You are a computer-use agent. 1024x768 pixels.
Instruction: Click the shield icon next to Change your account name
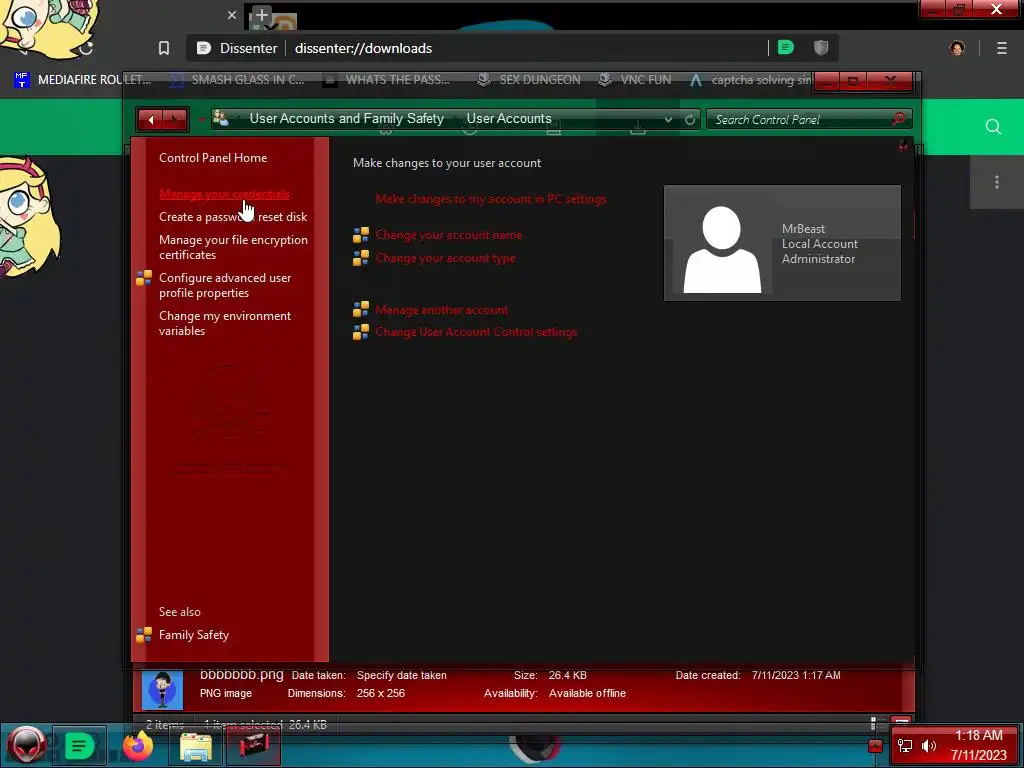[x=360, y=235]
